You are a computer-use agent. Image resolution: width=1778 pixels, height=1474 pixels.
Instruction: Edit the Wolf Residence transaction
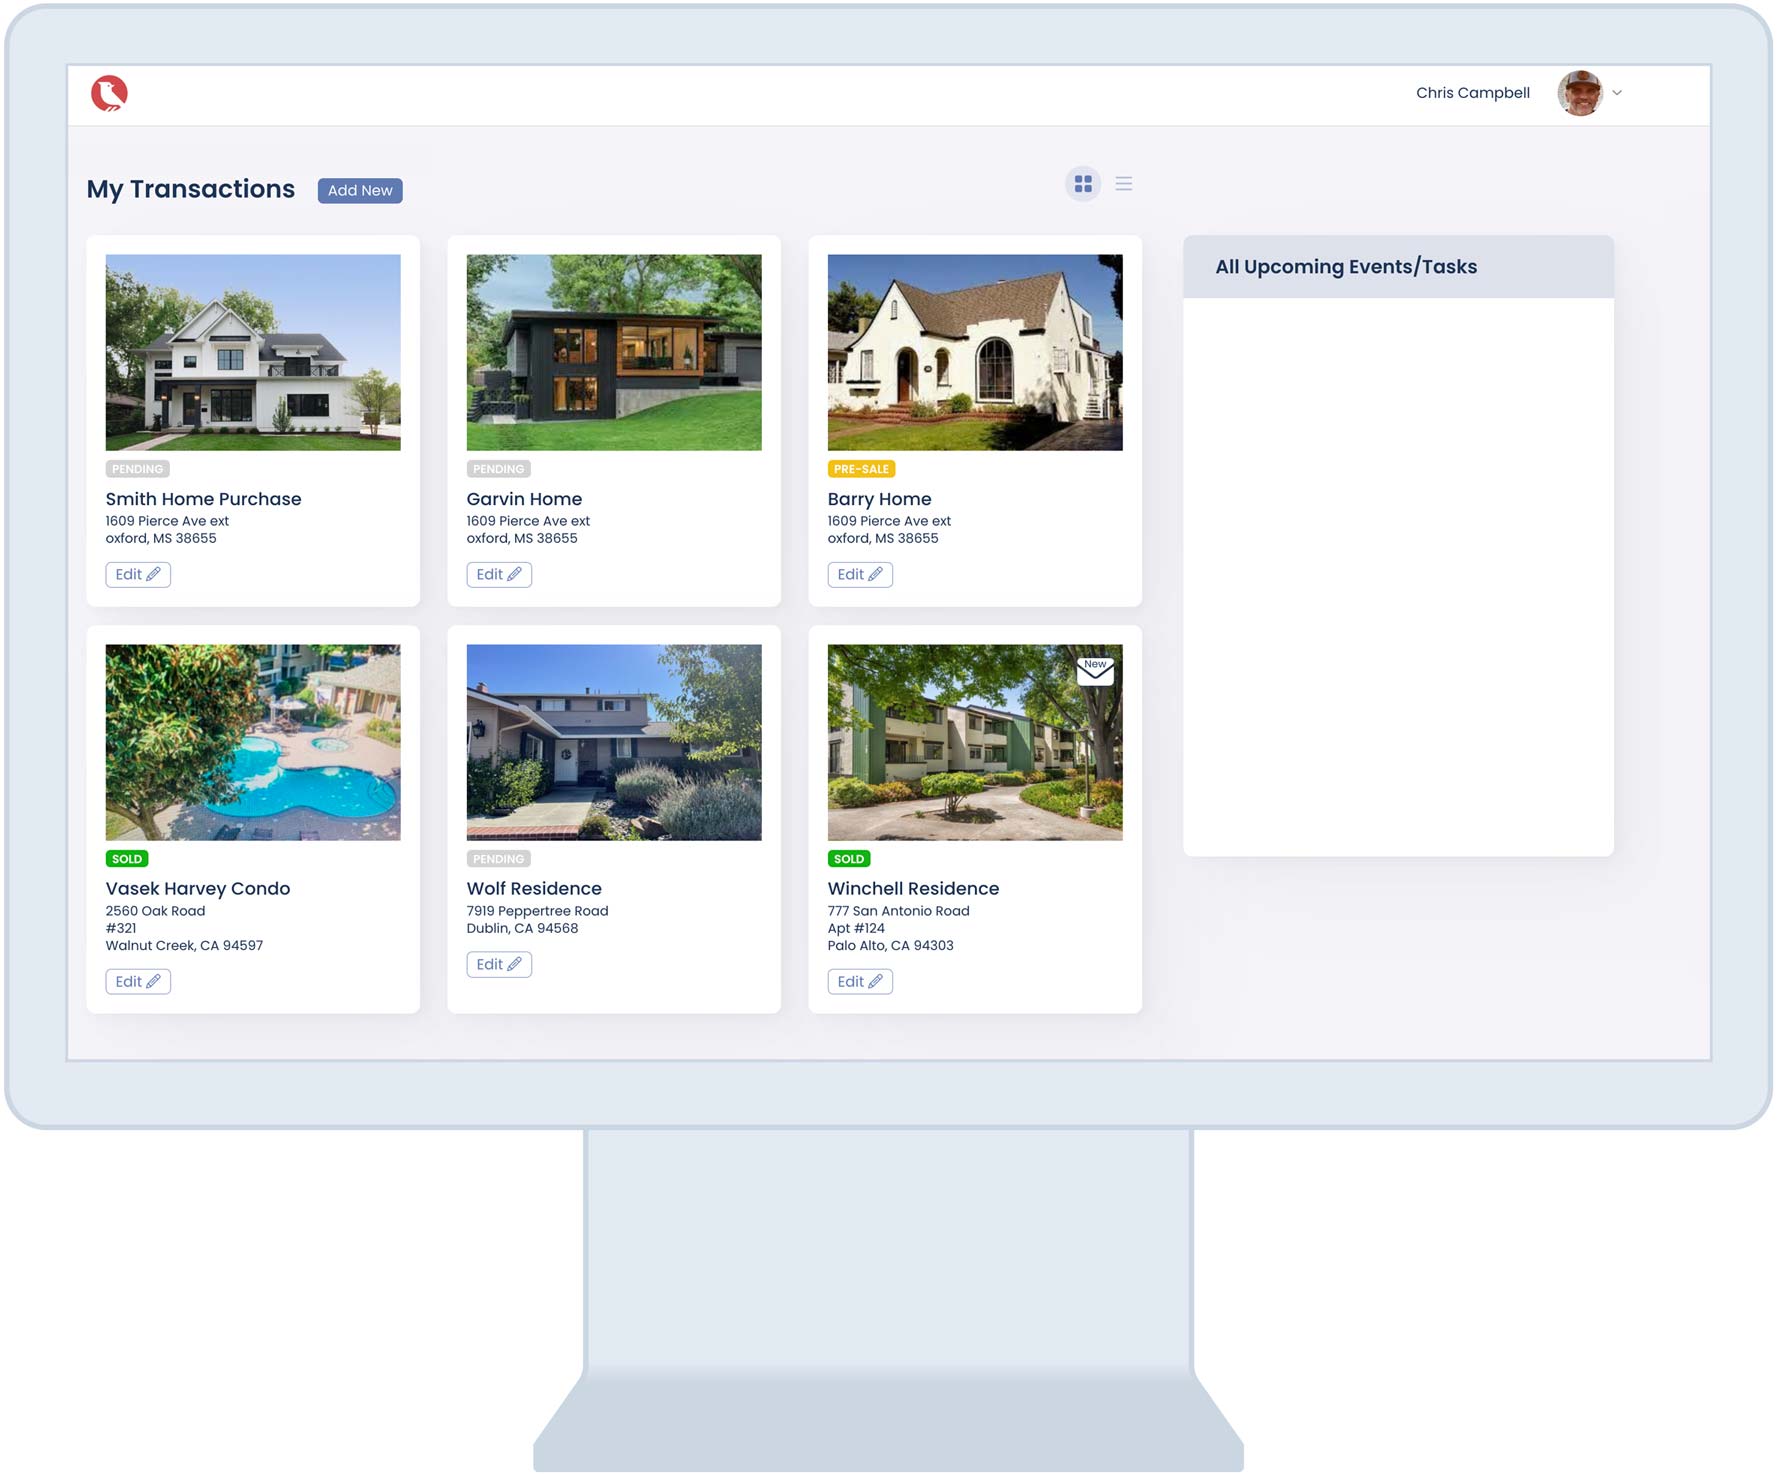pyautogui.click(x=499, y=964)
